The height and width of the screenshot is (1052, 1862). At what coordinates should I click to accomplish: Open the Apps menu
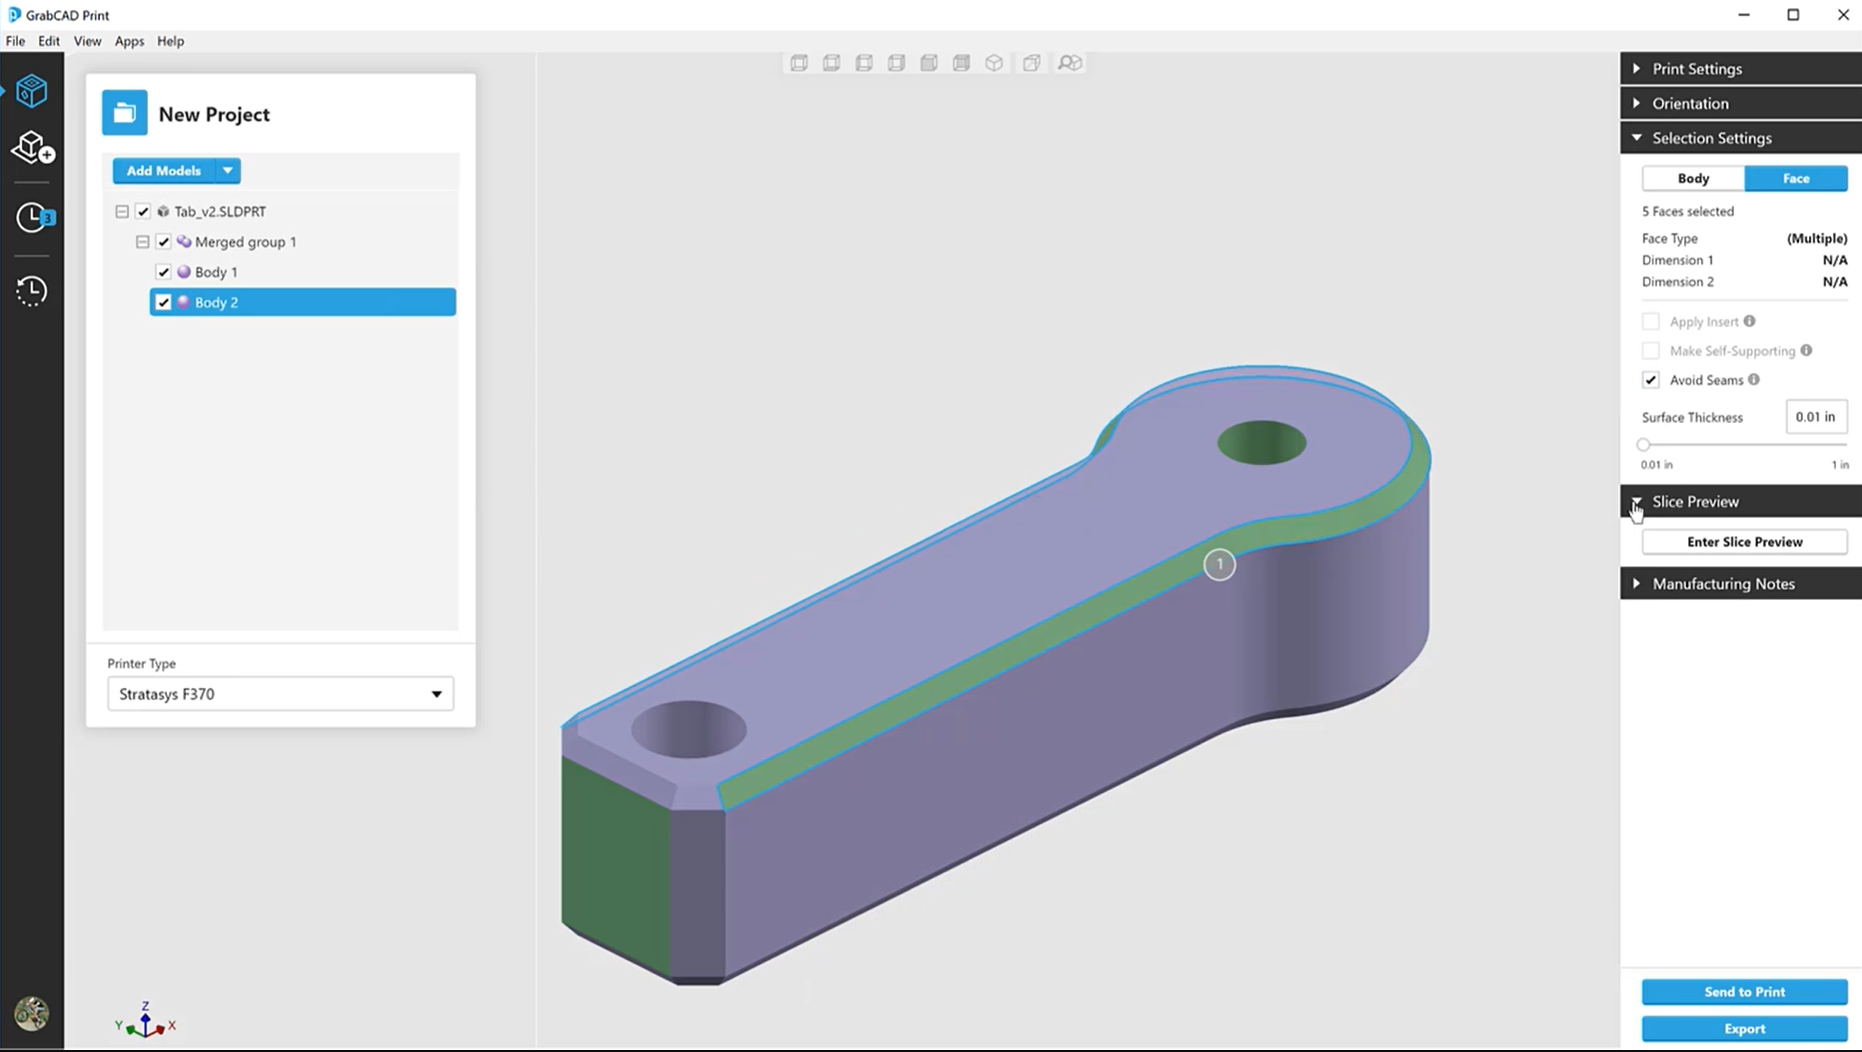pos(129,41)
